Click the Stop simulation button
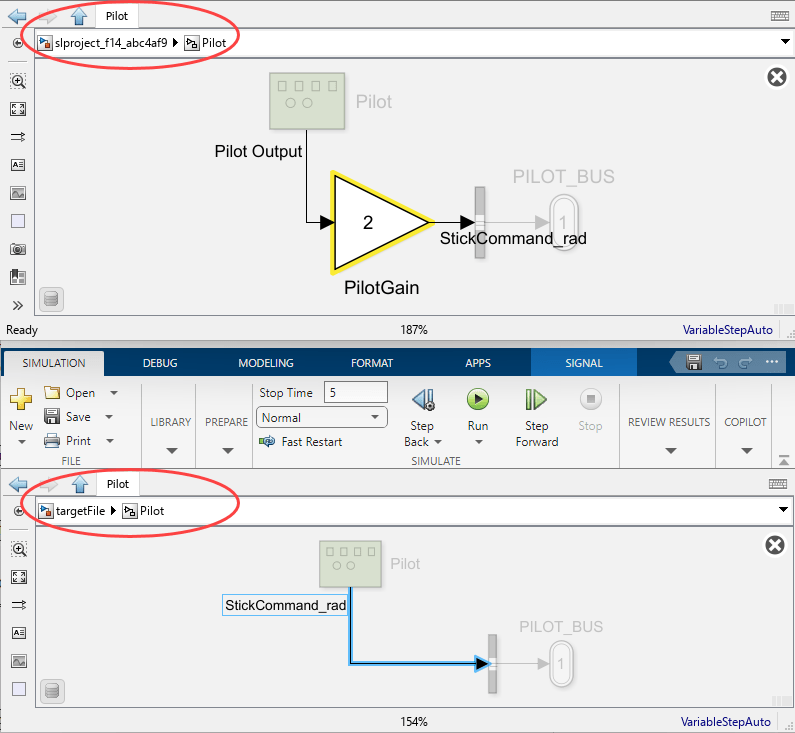Viewport: 795px width, 733px height. point(590,410)
